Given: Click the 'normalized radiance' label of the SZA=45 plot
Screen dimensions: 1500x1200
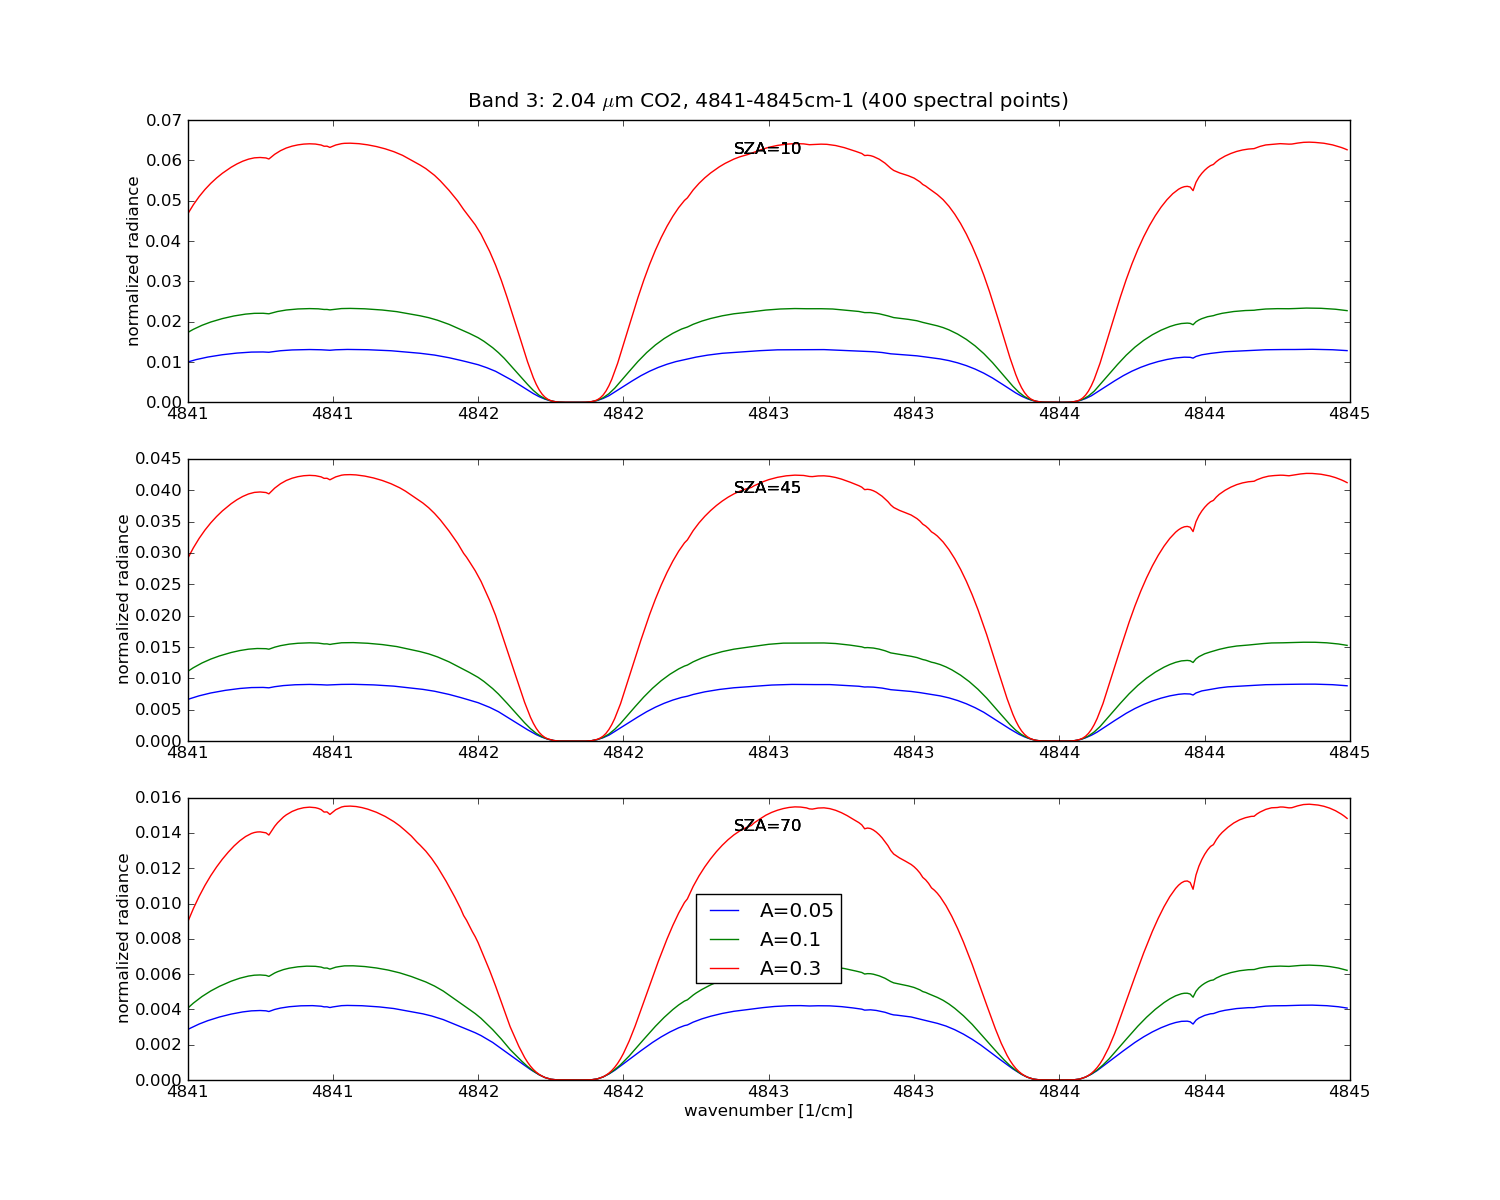Looking at the screenshot, I should (x=123, y=600).
